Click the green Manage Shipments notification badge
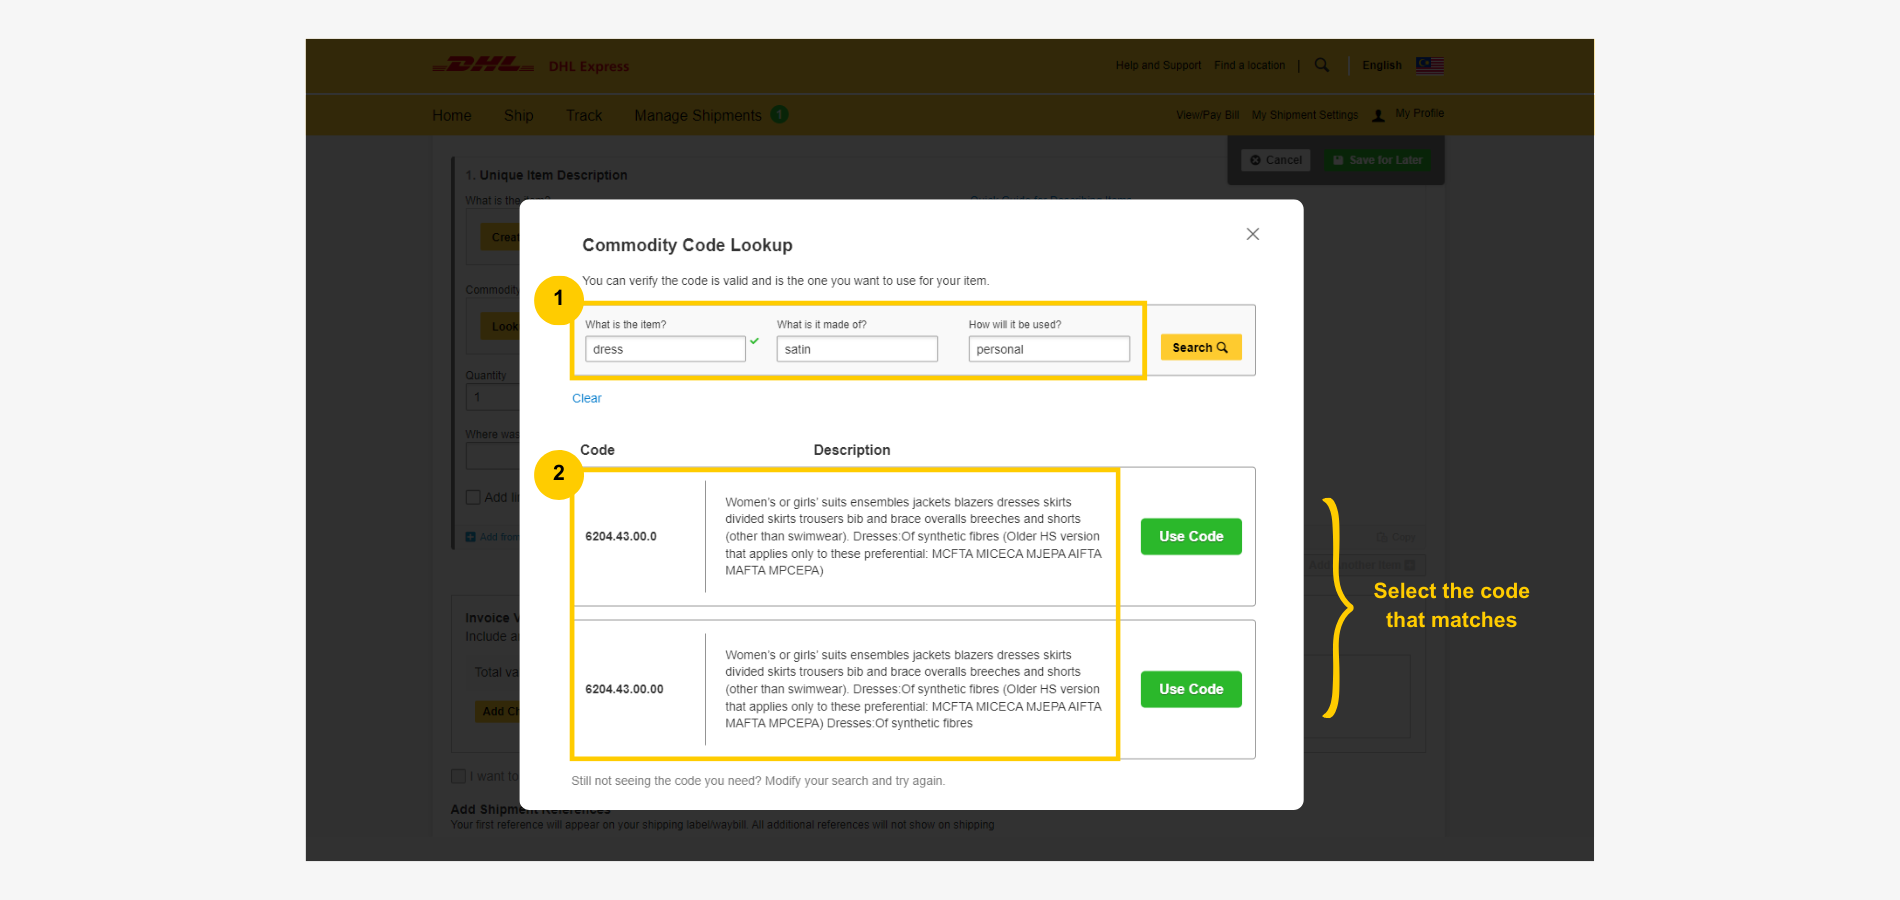The image size is (1900, 900). coord(779,114)
